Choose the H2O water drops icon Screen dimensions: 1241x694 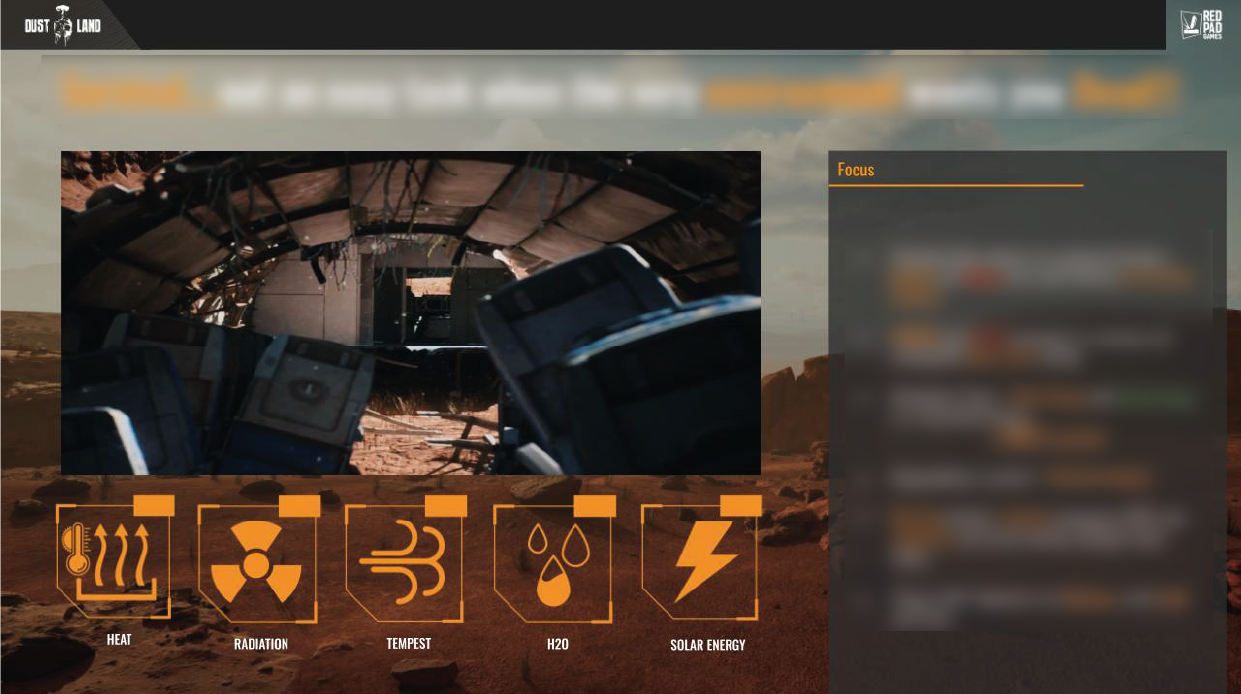tap(552, 563)
